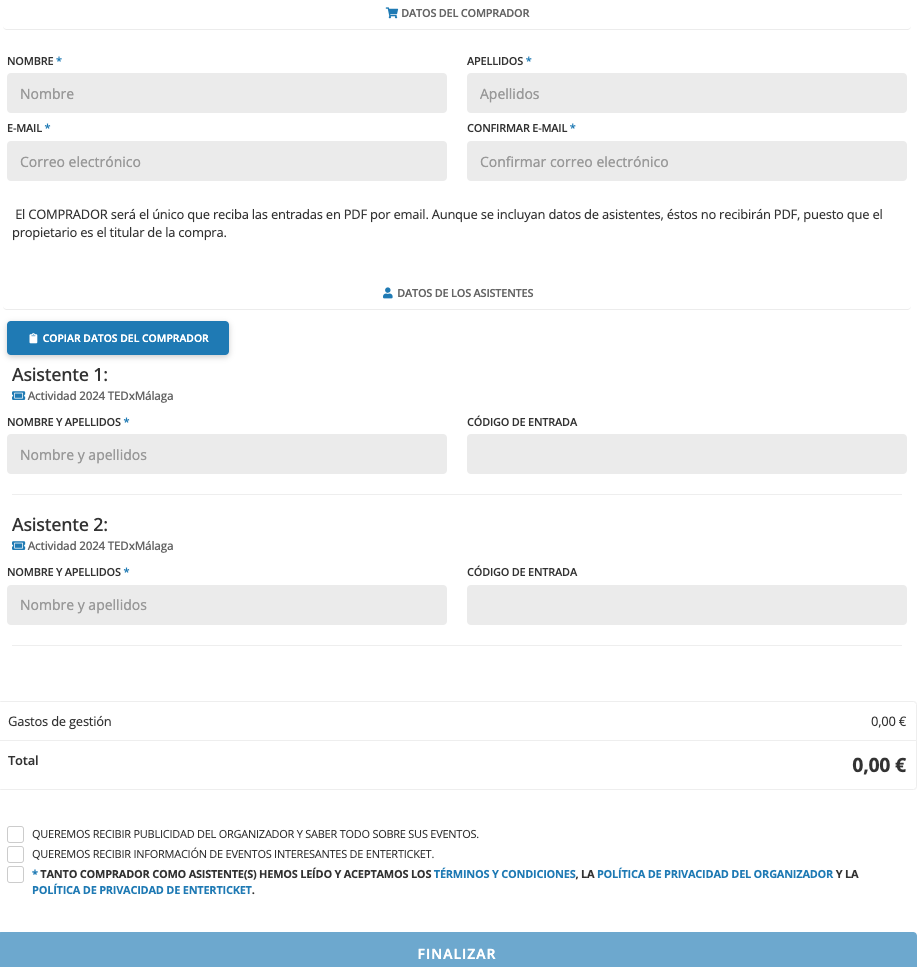Open Política de Privacidad de Enterticket link
The height and width of the screenshot is (967, 919).
coord(142,890)
